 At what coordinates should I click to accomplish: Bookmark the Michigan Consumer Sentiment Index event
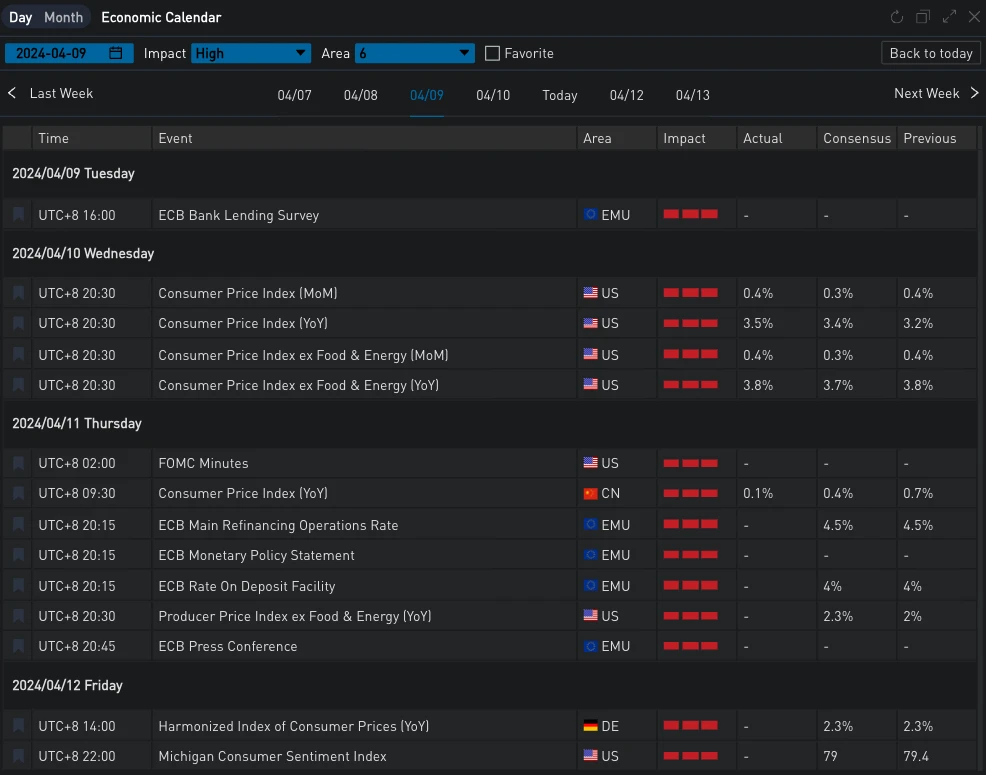point(18,756)
